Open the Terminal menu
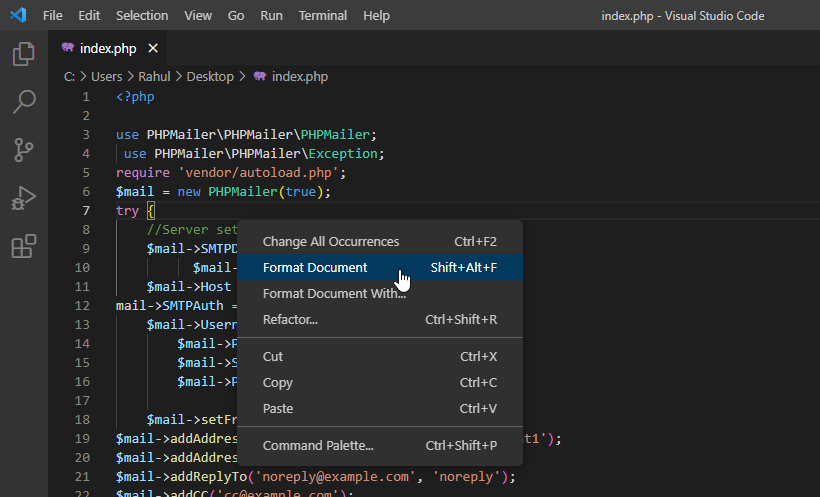820x497 pixels. click(x=323, y=16)
